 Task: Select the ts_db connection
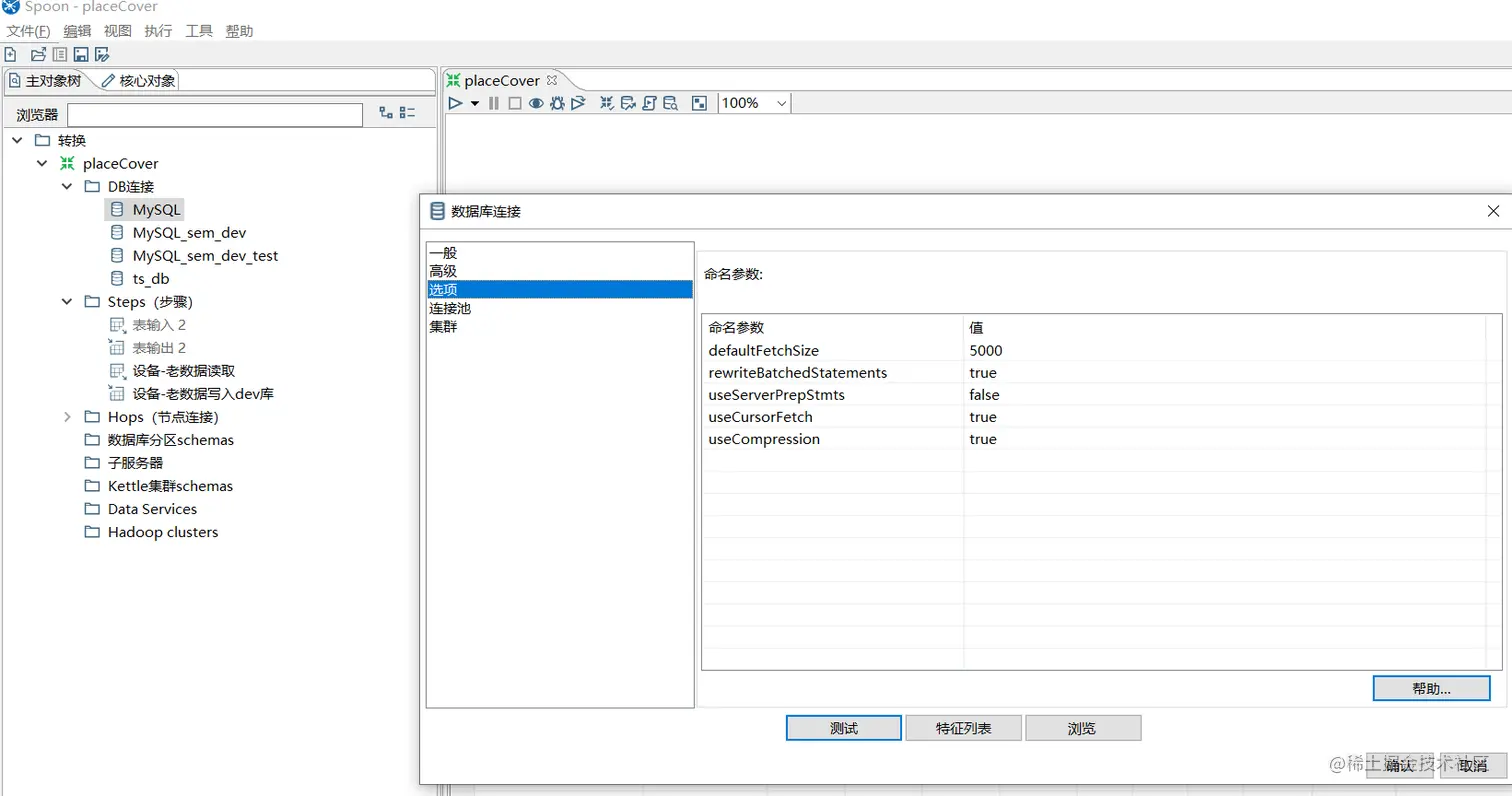[151, 278]
